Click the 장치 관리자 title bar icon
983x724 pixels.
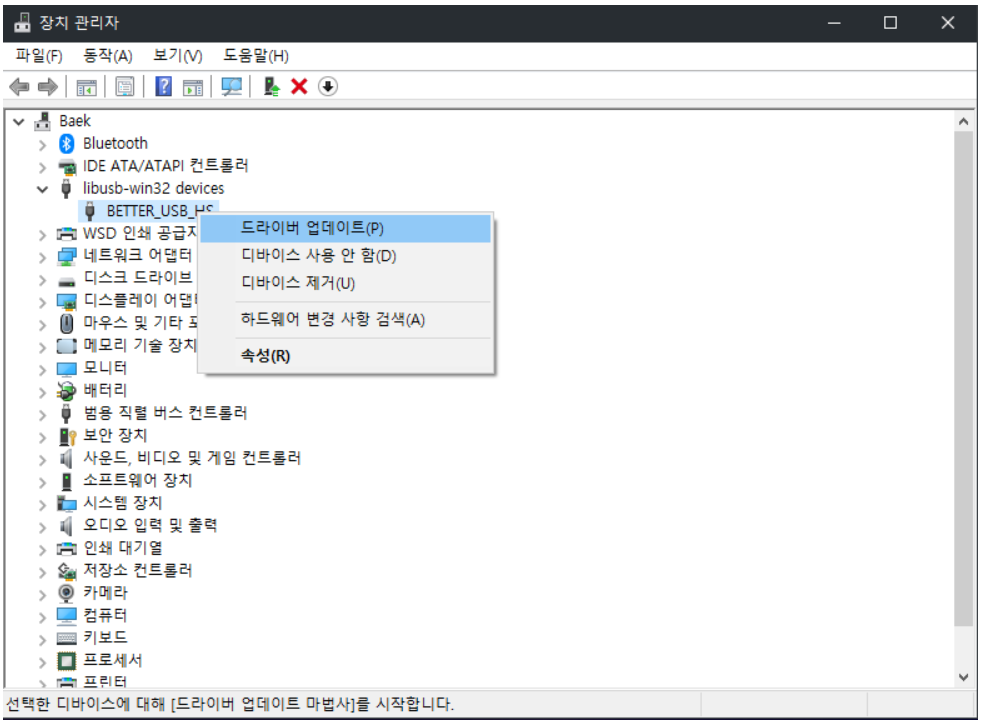tap(22, 23)
